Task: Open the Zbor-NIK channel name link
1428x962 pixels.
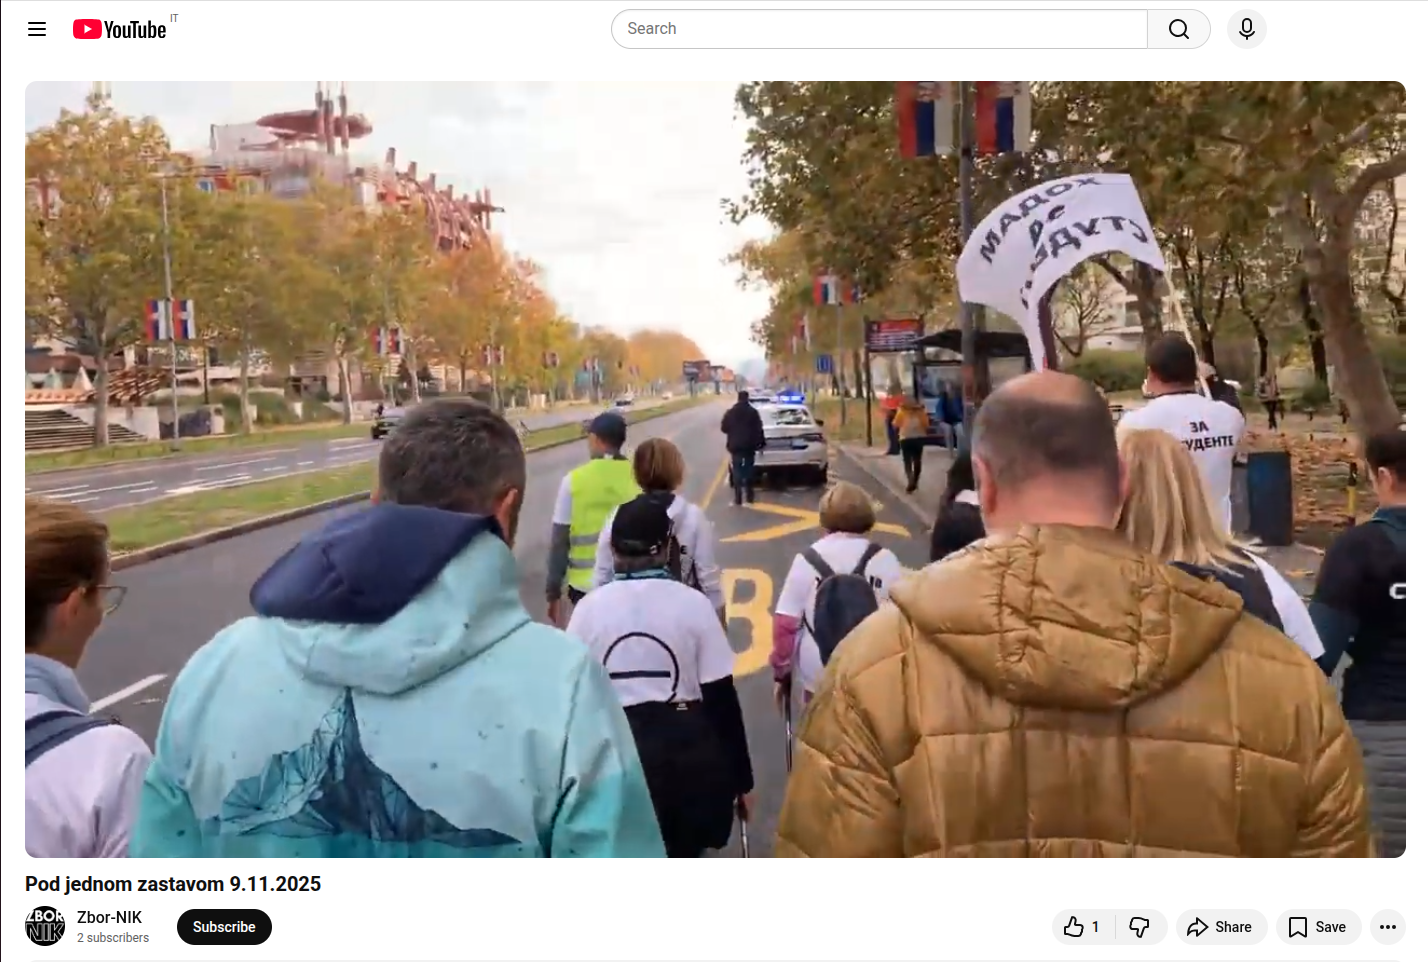Action: pos(110,917)
